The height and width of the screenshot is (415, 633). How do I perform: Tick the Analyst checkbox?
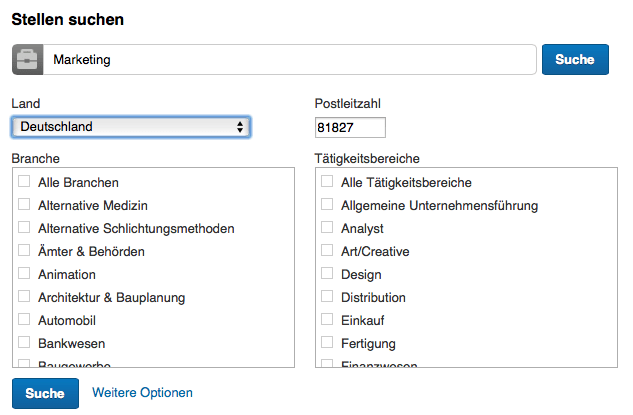pyautogui.click(x=327, y=227)
